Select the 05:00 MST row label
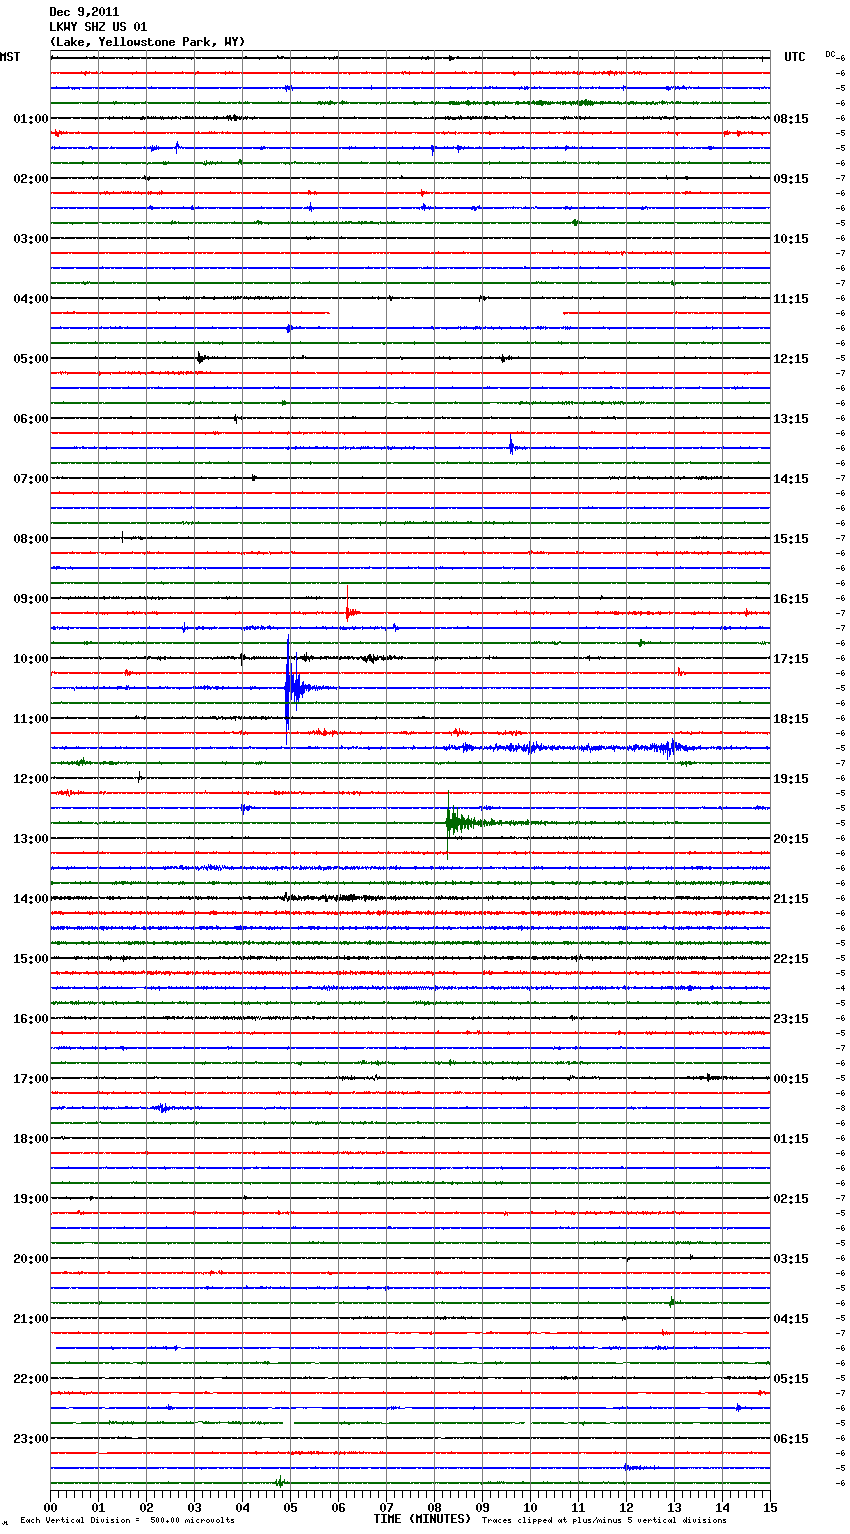The width and height of the screenshot is (850, 1534). [x=31, y=359]
